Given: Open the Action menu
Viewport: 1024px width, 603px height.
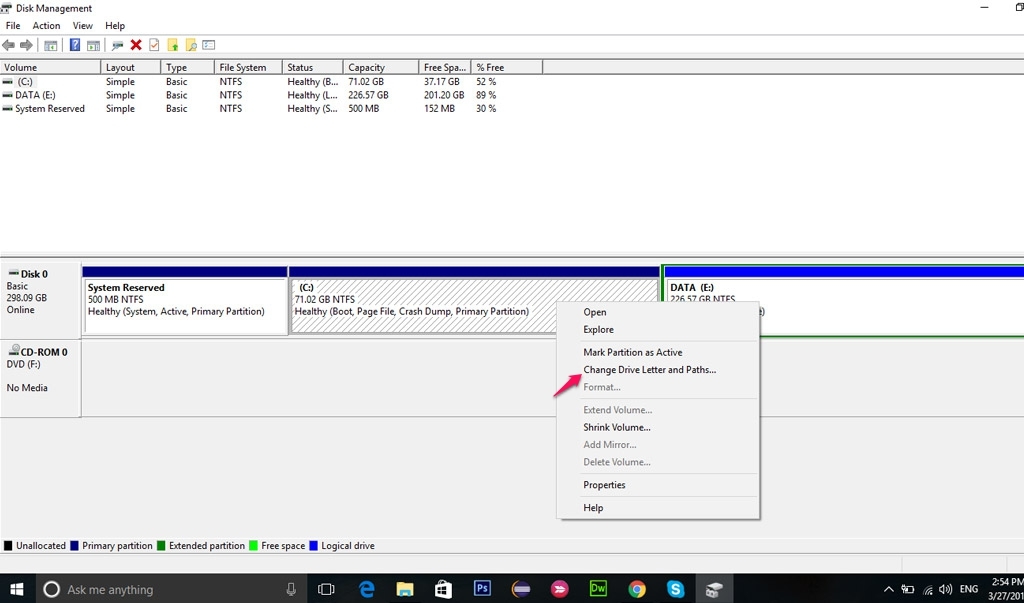Looking at the screenshot, I should tap(46, 26).
